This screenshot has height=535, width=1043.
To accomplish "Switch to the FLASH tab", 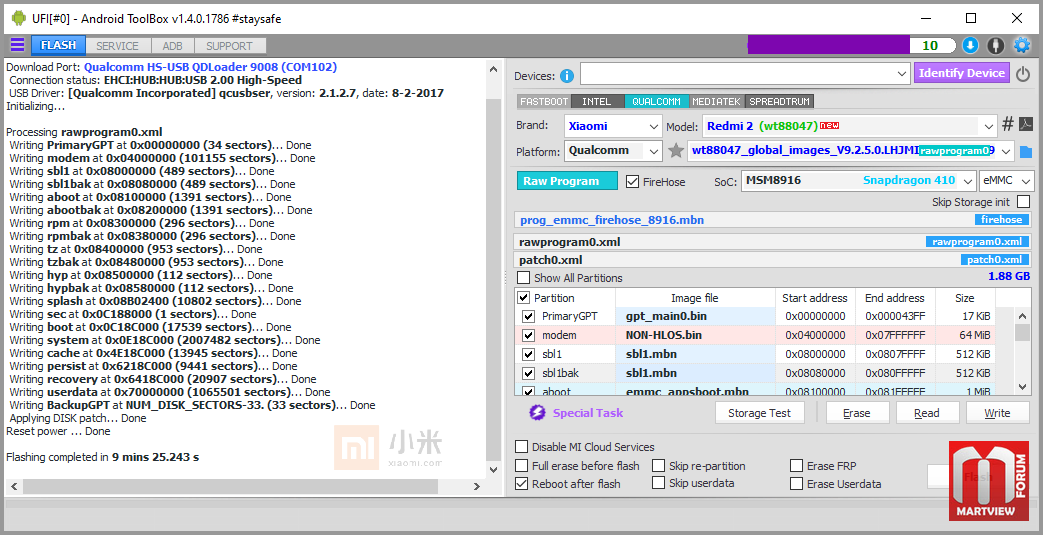I will pos(58,45).
